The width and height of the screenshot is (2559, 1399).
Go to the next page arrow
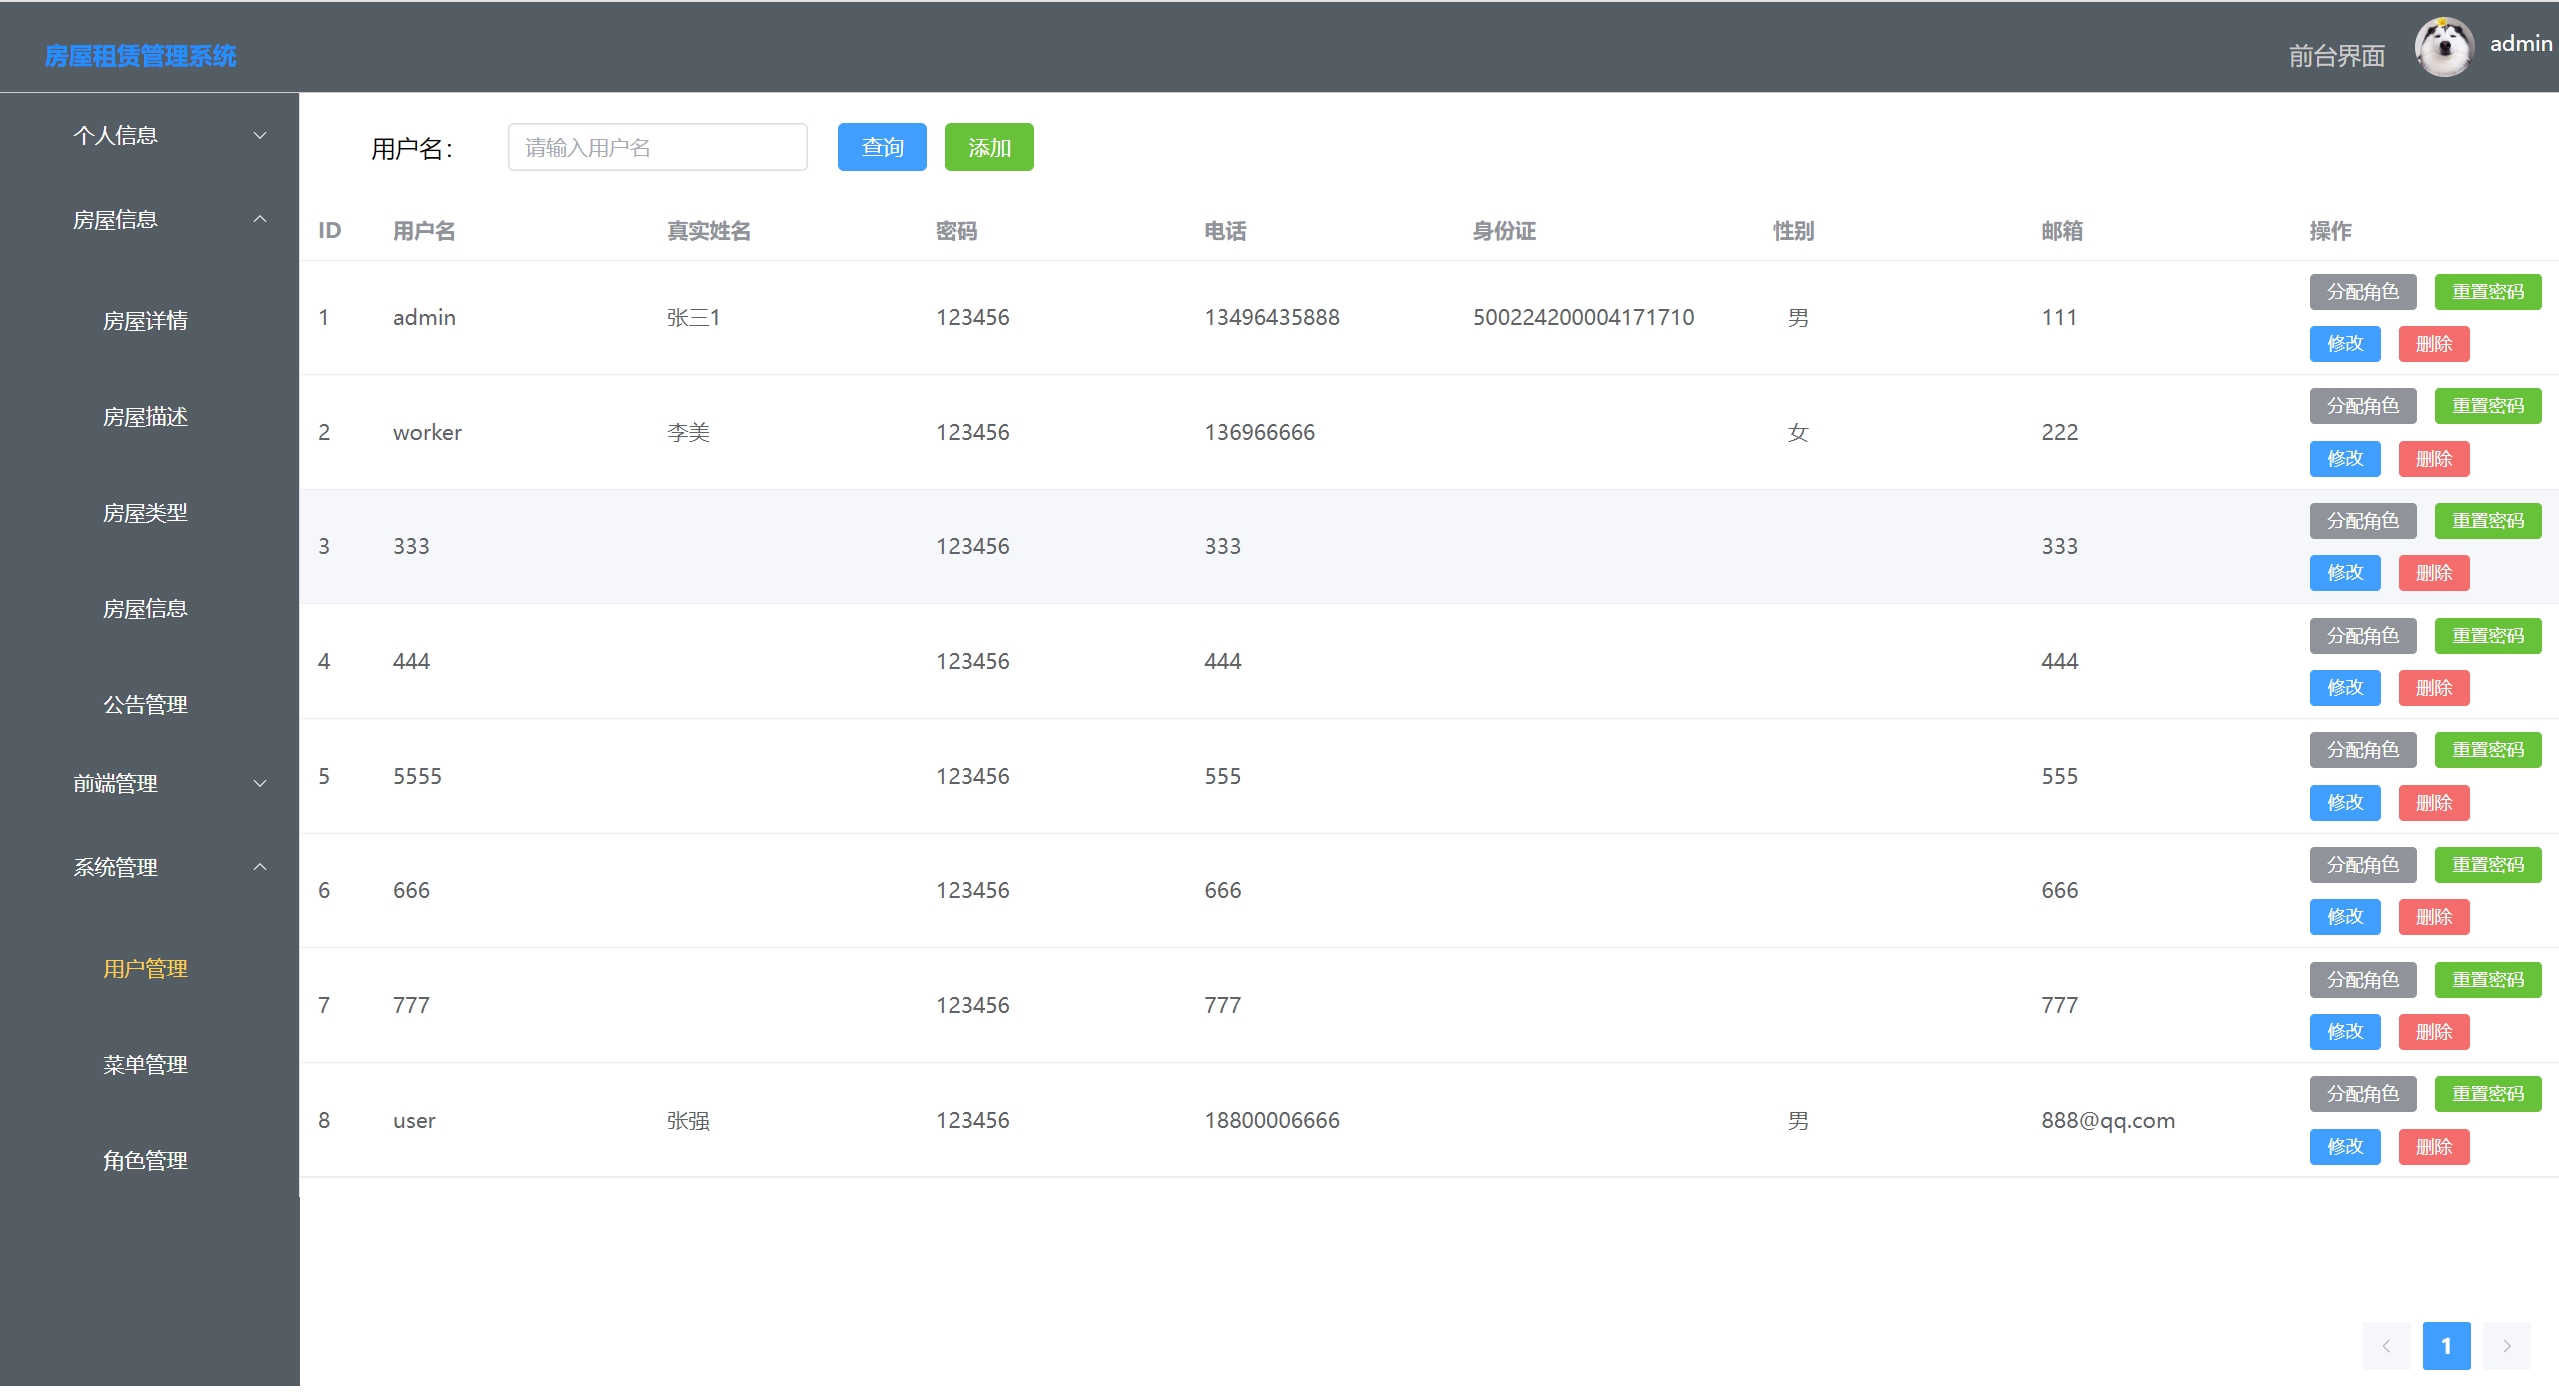[x=2506, y=1346]
